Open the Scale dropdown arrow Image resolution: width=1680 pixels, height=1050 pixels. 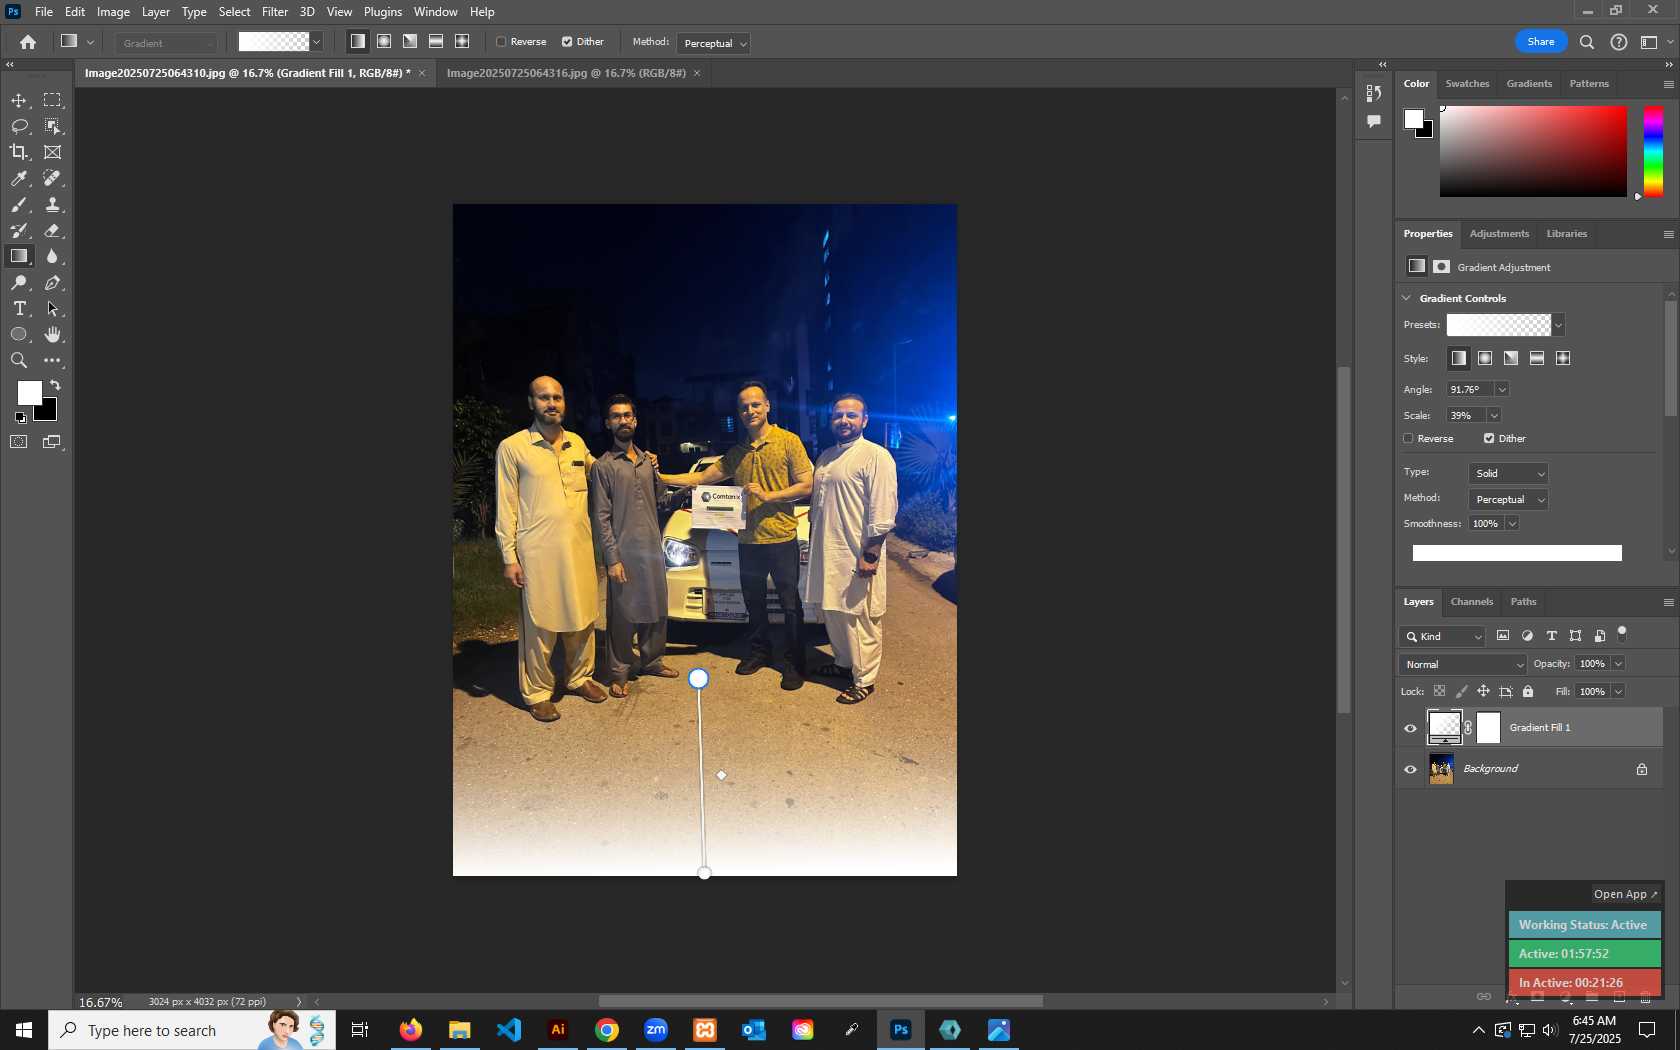pyautogui.click(x=1494, y=416)
